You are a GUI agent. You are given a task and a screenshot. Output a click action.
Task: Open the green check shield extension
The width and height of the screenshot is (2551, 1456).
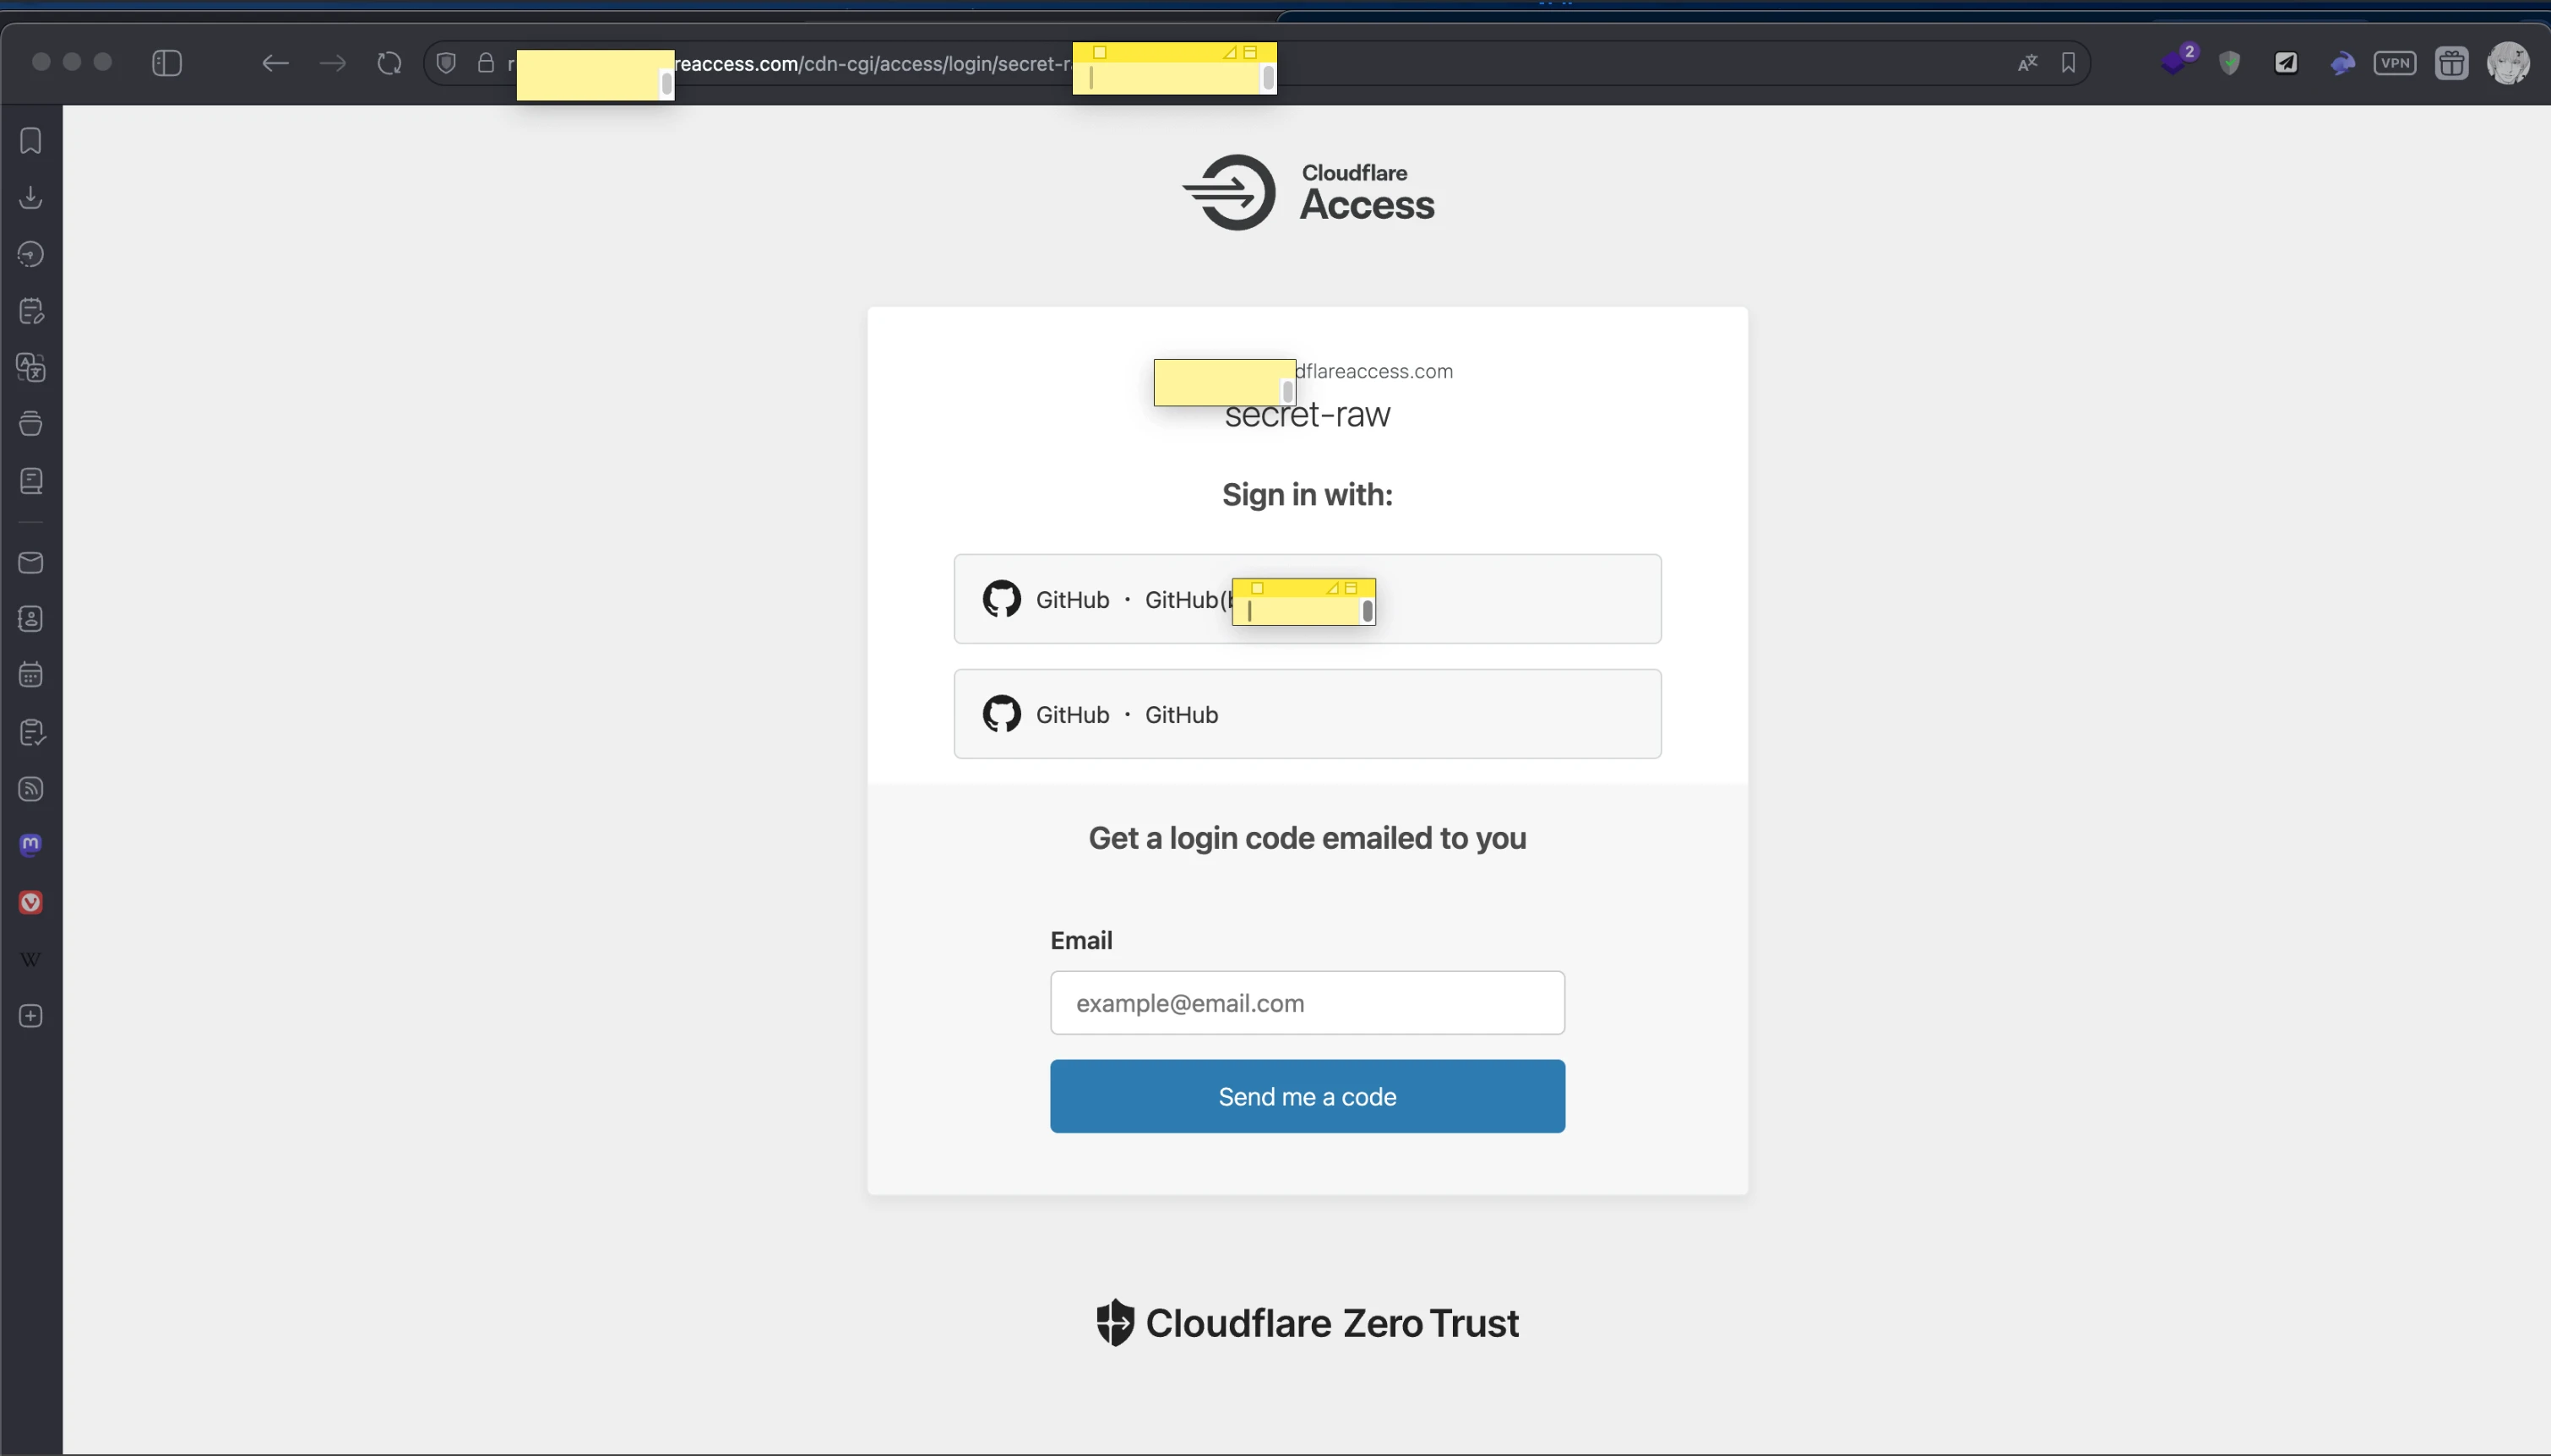pyautogui.click(x=2229, y=63)
